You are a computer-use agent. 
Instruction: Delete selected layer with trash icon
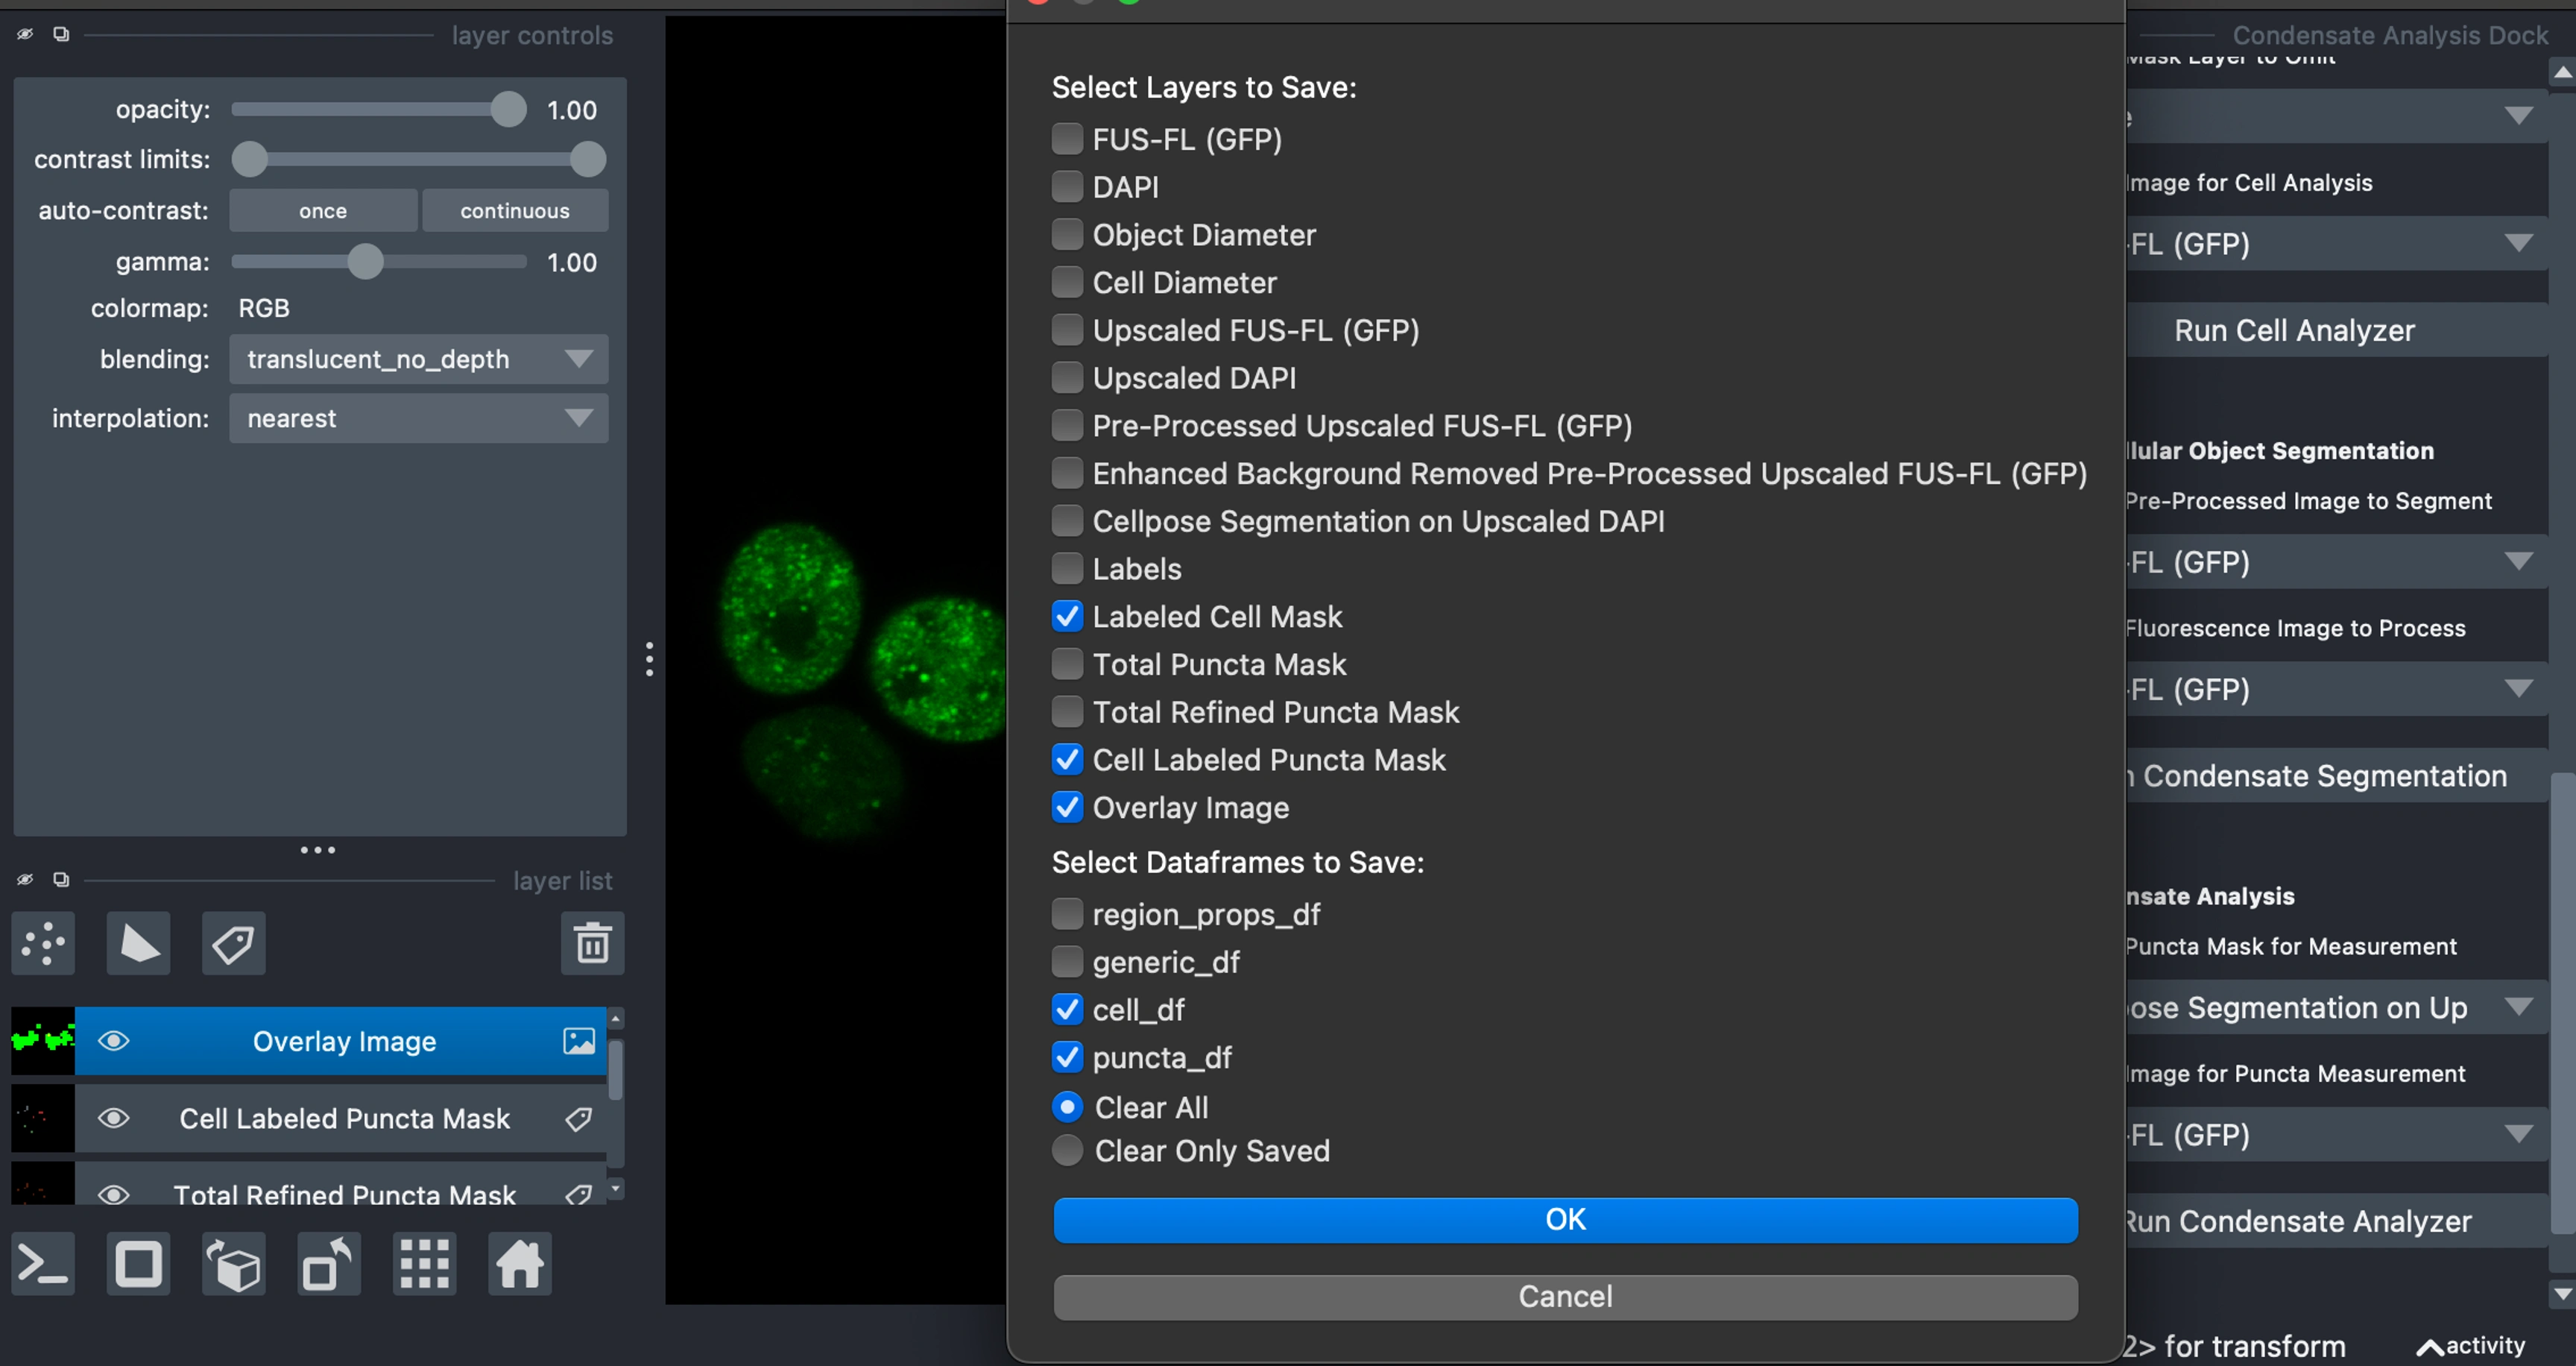pyautogui.click(x=592, y=942)
